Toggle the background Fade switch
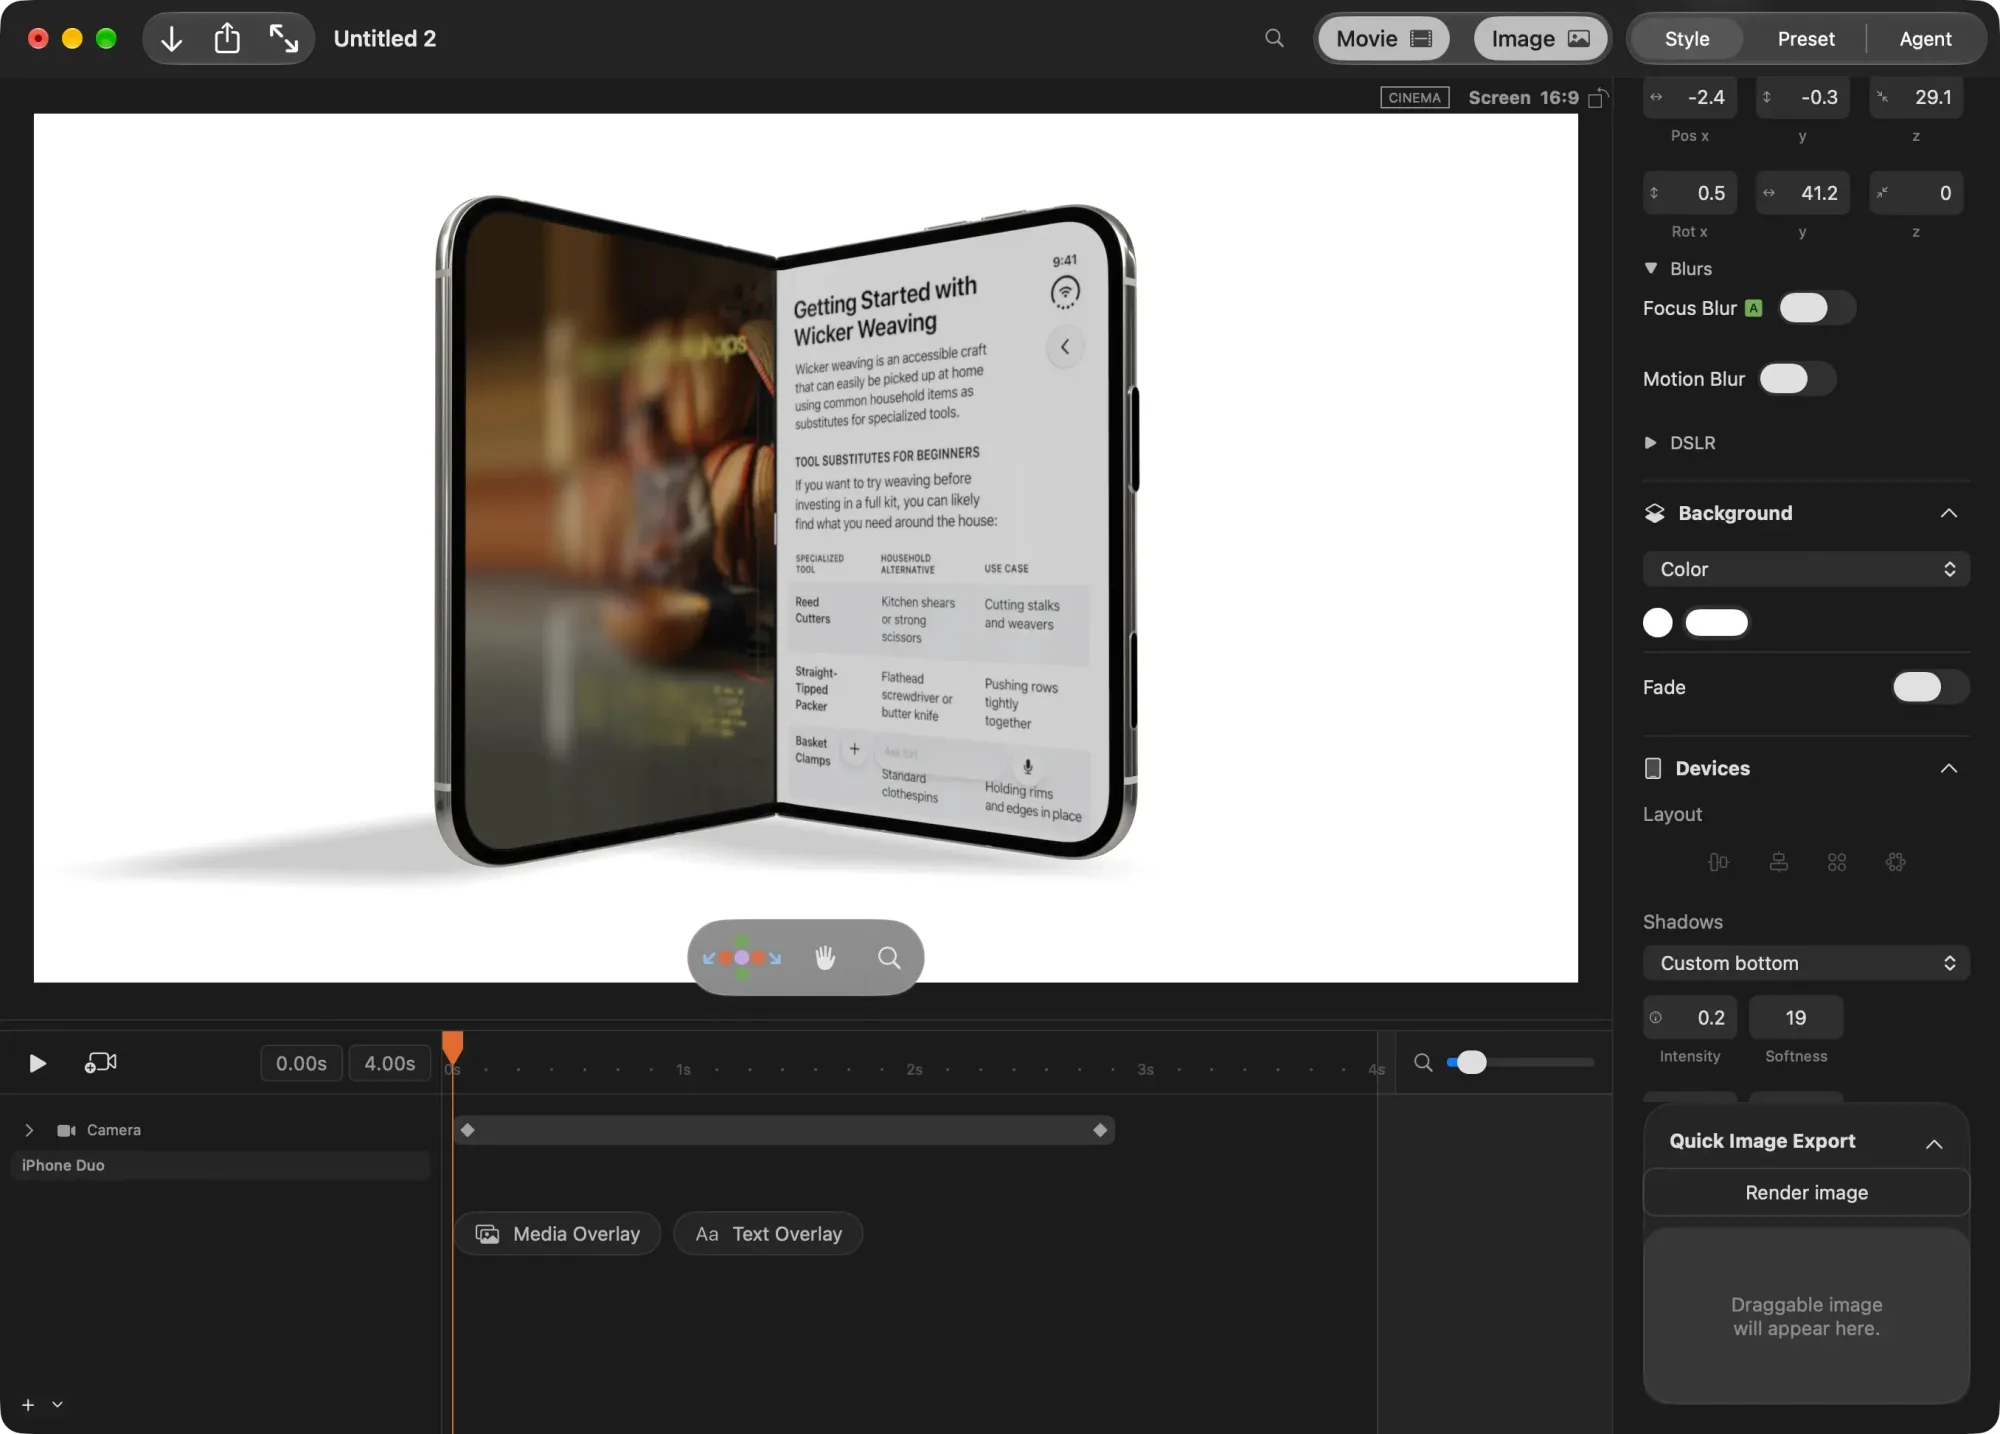This screenshot has width=2000, height=1434. pos(1930,687)
